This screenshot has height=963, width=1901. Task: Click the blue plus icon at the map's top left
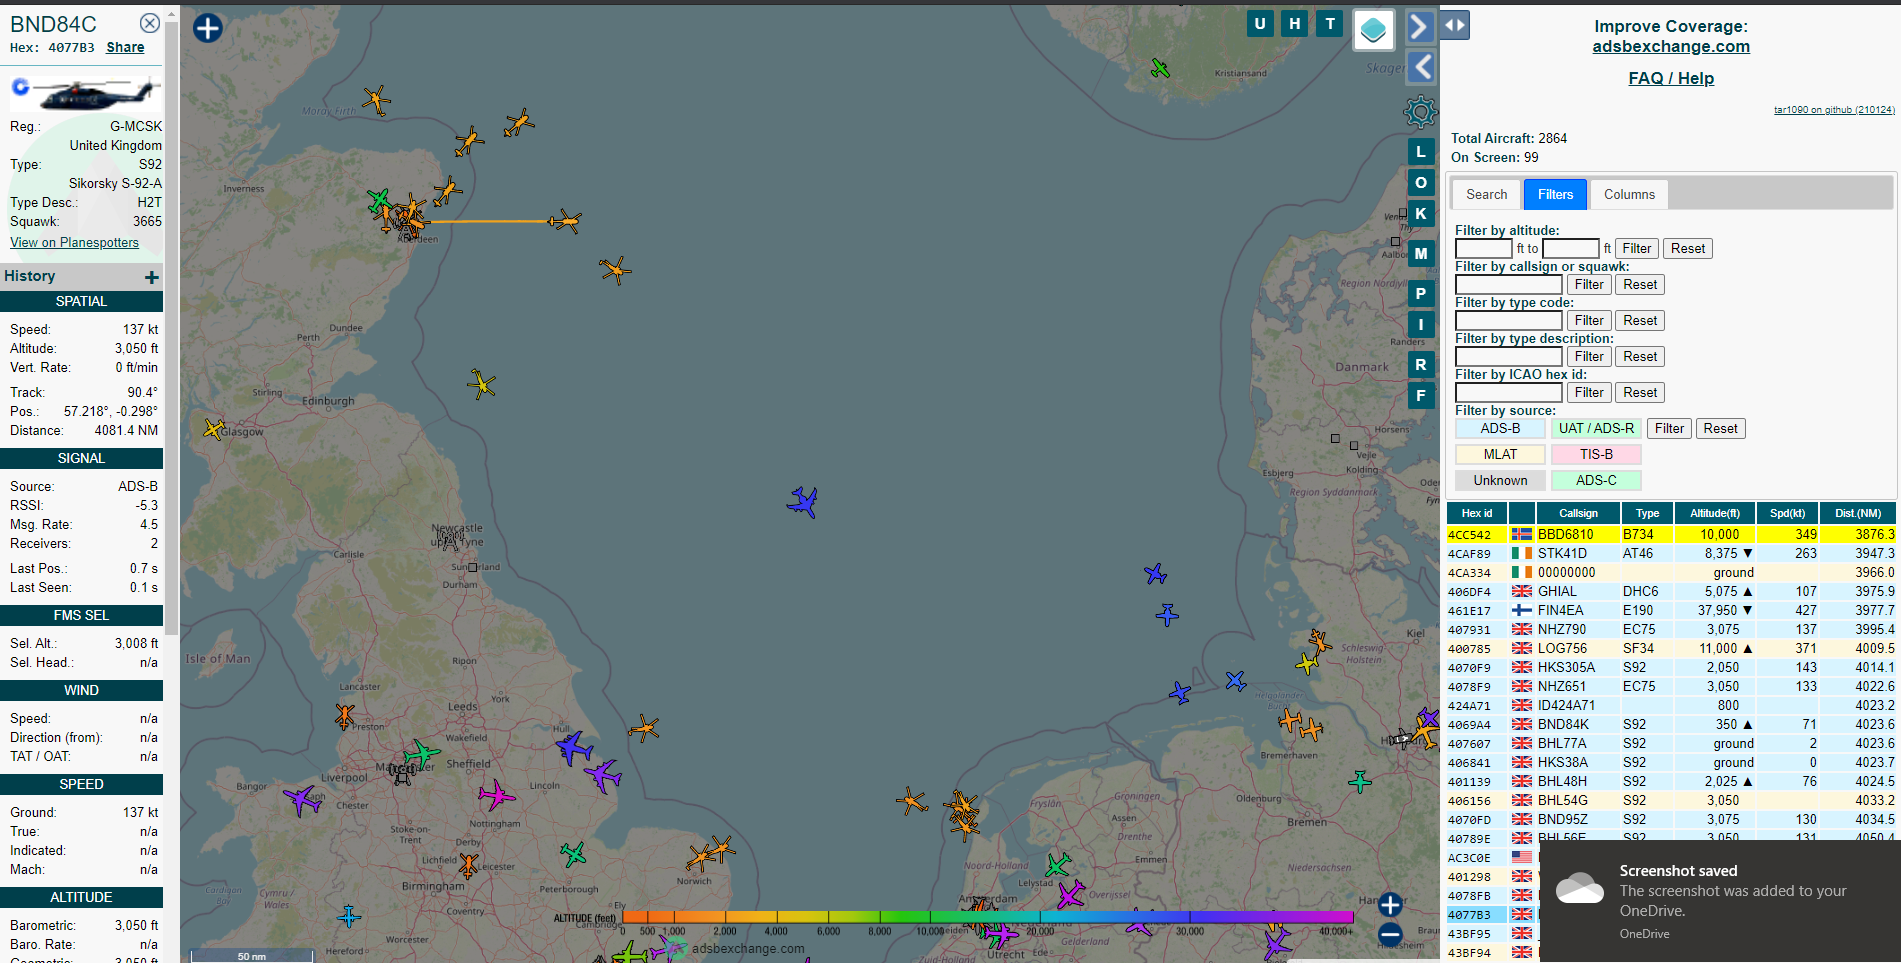click(x=207, y=28)
